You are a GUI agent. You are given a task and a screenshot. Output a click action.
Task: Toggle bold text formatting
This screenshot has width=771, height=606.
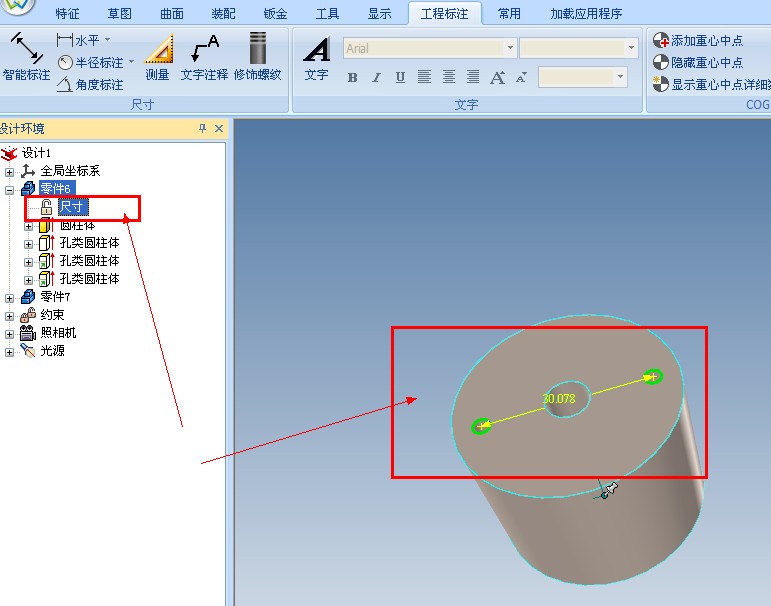pyautogui.click(x=352, y=78)
